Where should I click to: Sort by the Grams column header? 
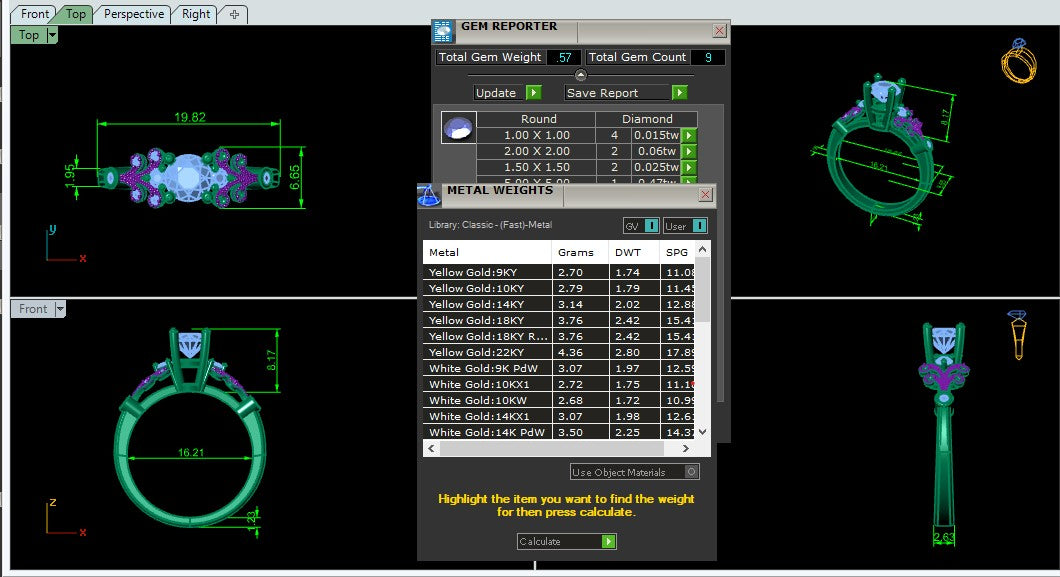(x=579, y=252)
